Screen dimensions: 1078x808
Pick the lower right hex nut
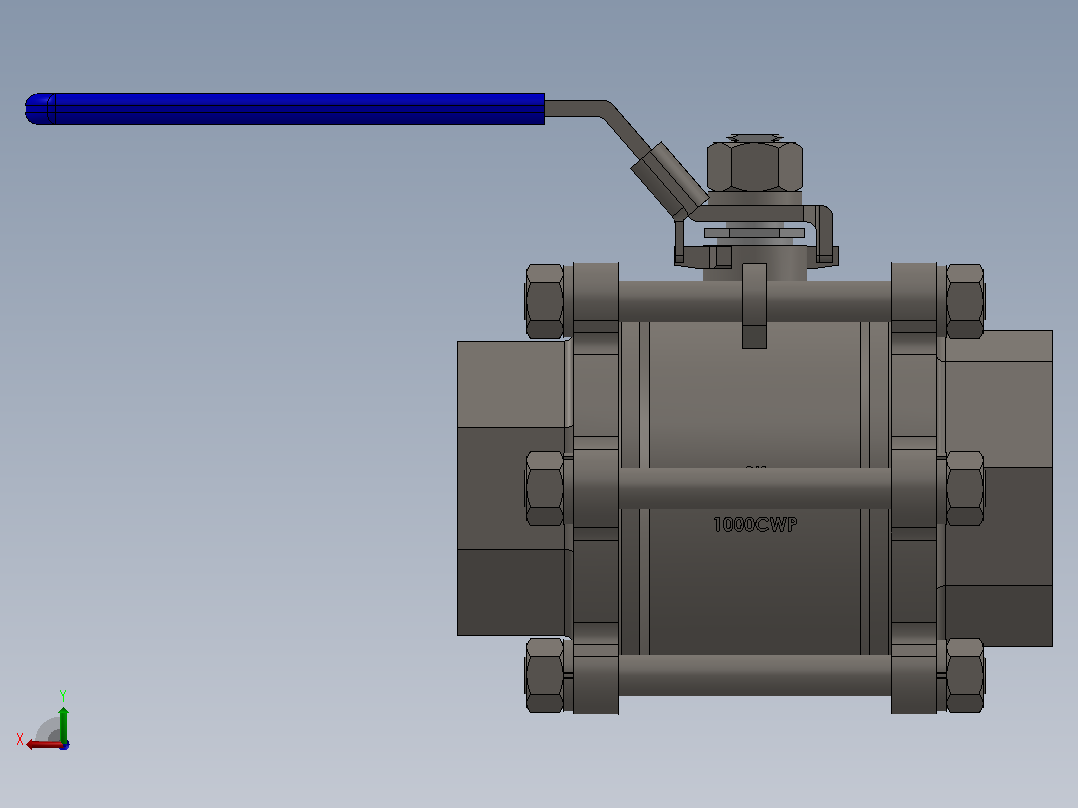click(965, 675)
